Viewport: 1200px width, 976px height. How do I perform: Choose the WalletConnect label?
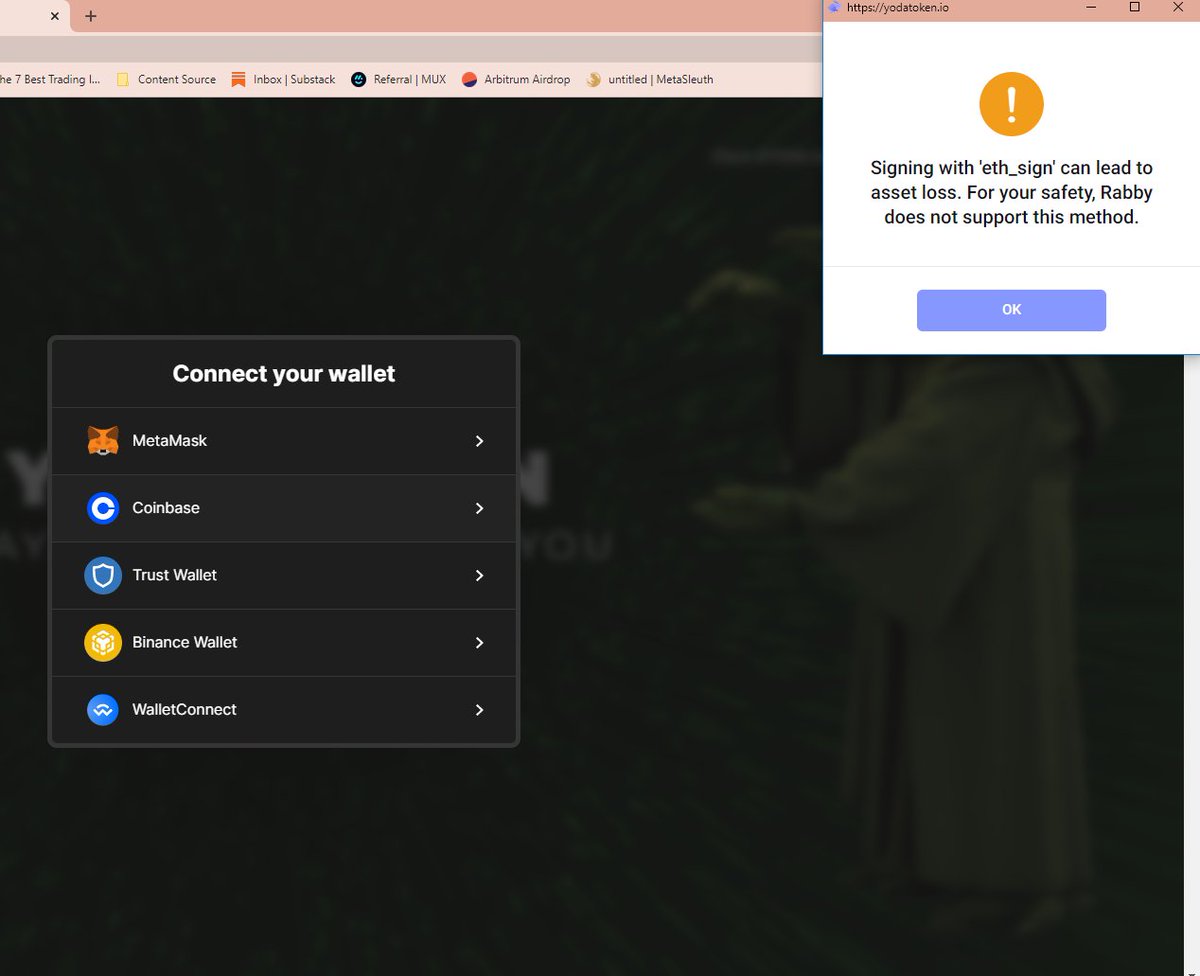tap(184, 710)
